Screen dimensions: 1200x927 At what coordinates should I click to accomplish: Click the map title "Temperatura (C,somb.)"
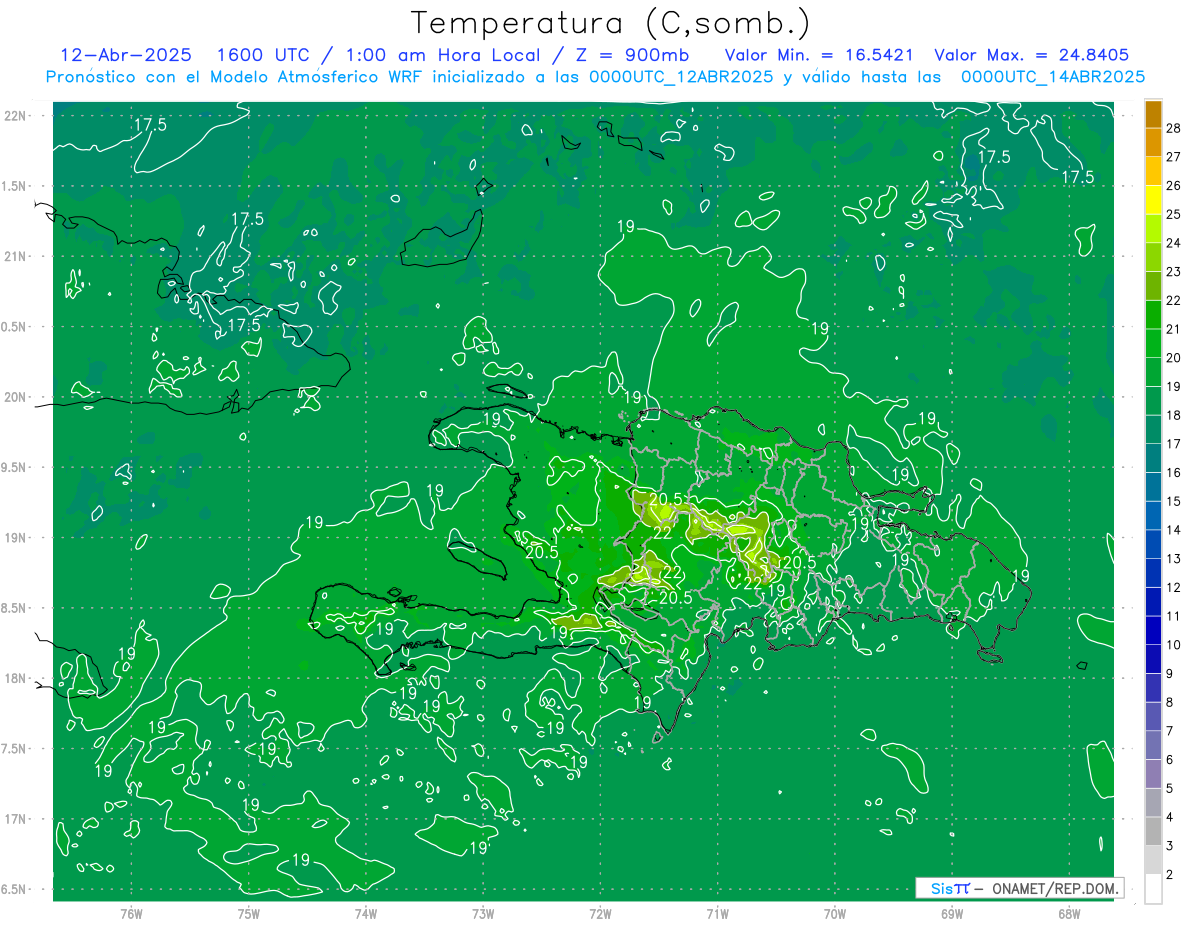[611, 23]
